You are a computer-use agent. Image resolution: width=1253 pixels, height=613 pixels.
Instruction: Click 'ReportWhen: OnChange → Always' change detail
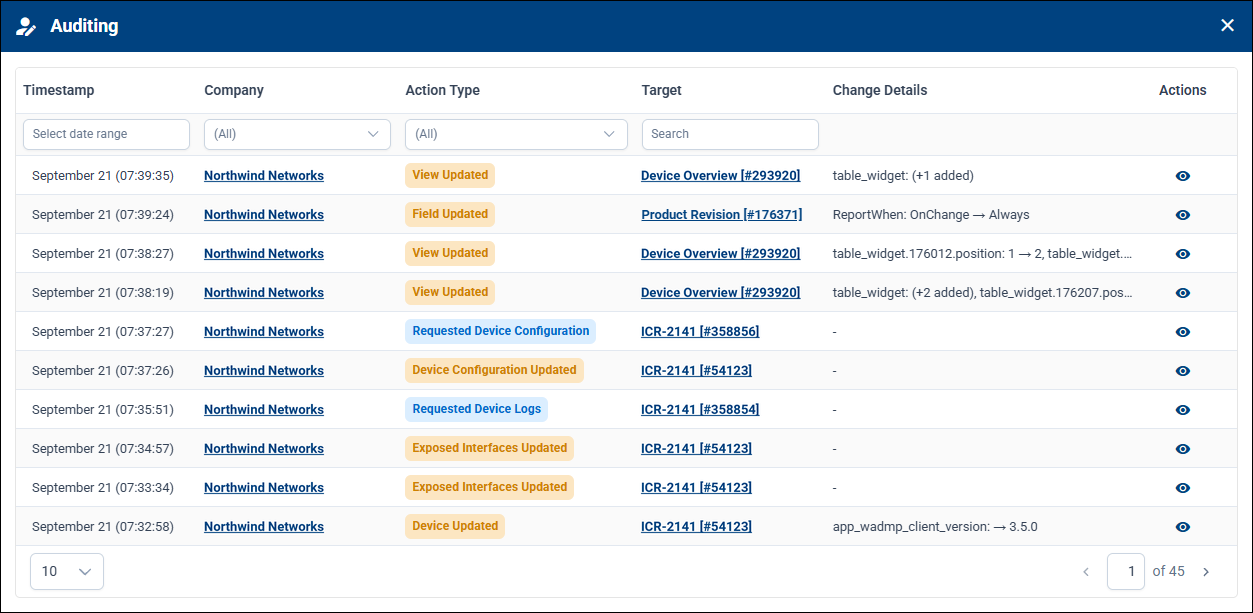[x=931, y=215]
